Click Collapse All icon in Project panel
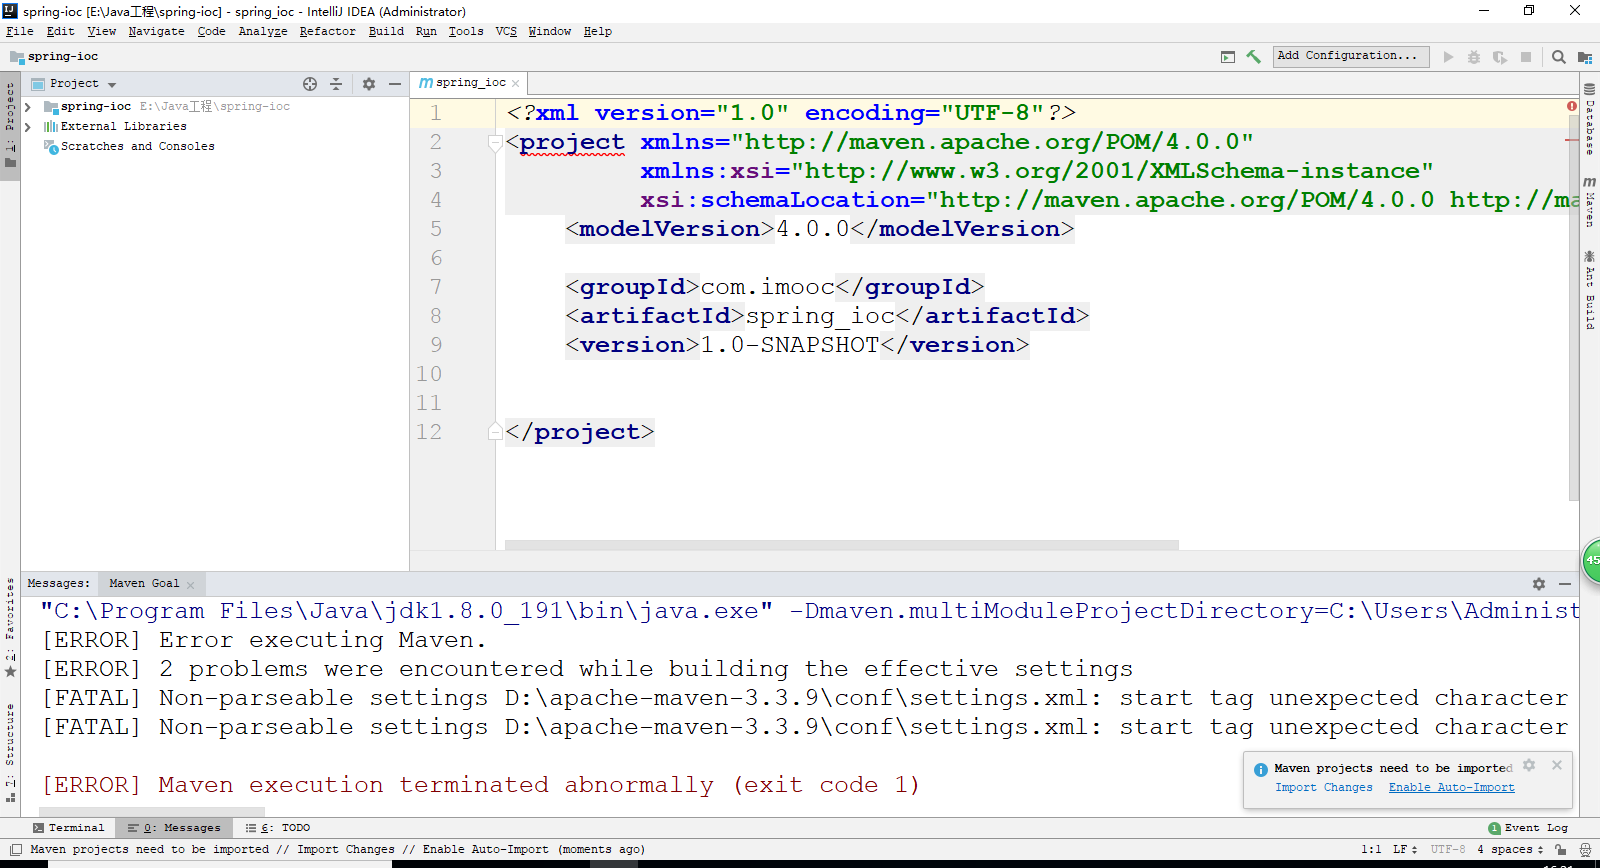The width and height of the screenshot is (1600, 868). [336, 84]
